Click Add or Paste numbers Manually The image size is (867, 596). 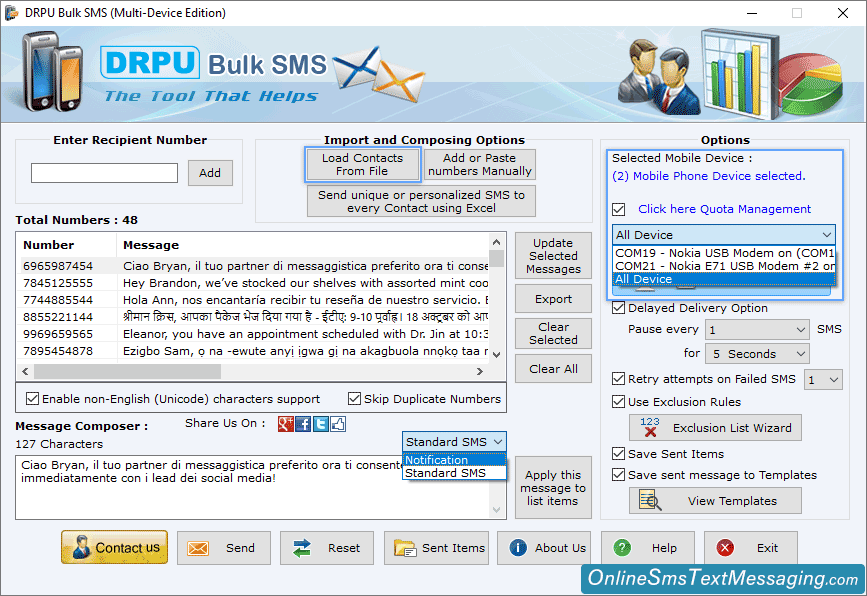click(479, 165)
